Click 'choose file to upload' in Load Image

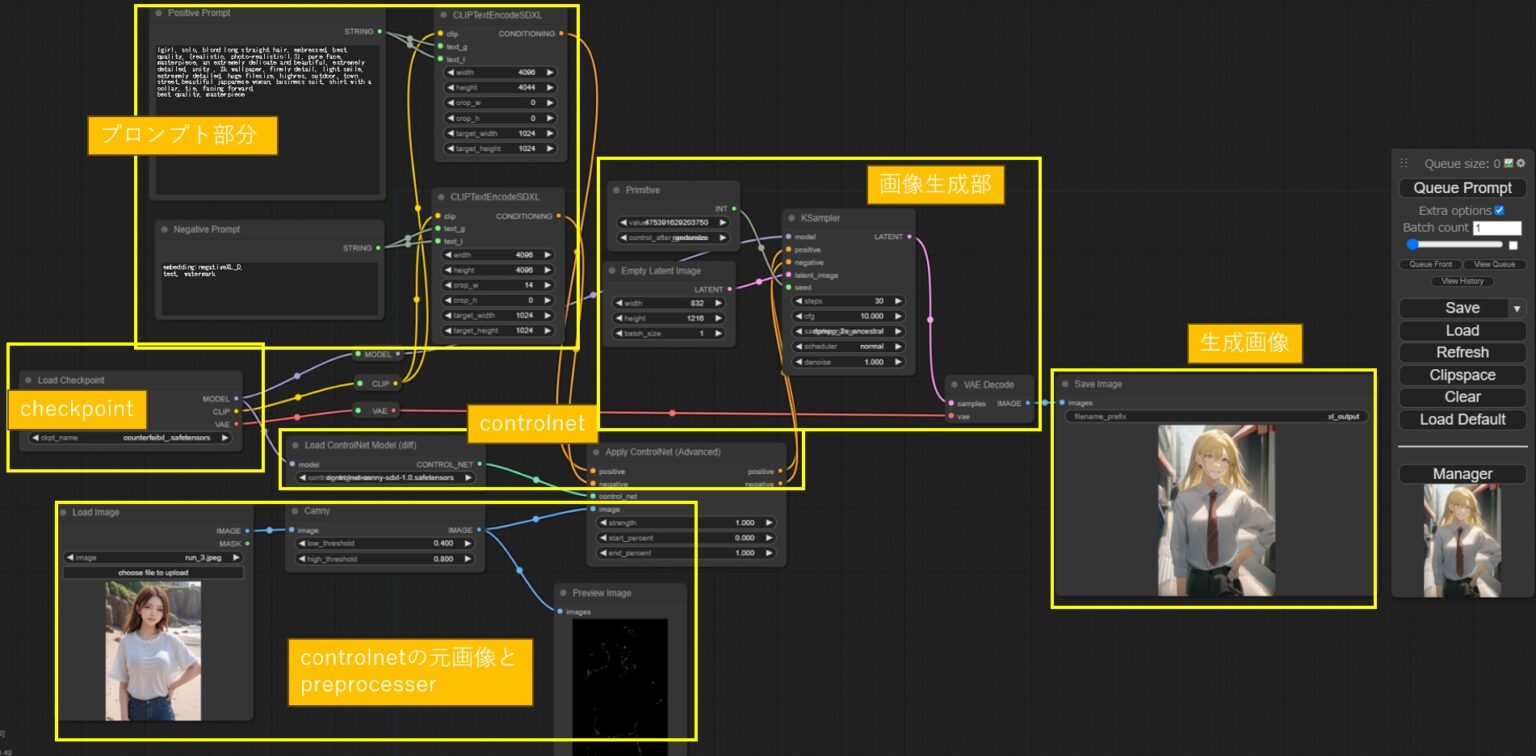[152, 572]
